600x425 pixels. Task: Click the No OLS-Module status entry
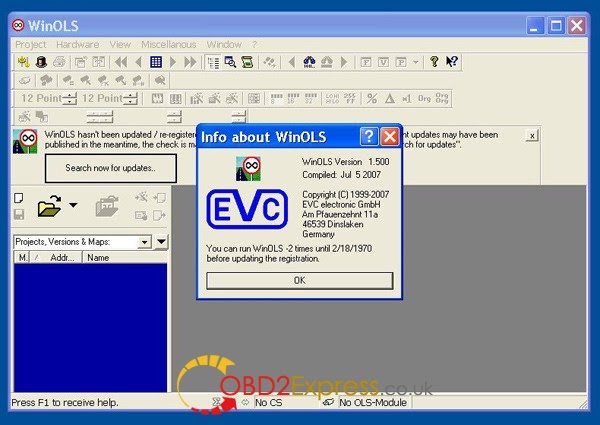pos(373,402)
